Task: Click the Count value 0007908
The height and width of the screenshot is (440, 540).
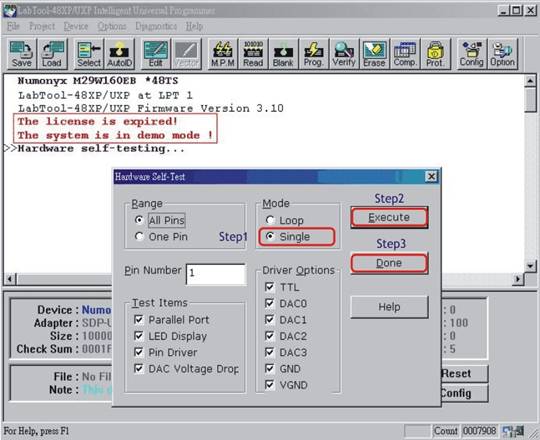Action: click(479, 431)
